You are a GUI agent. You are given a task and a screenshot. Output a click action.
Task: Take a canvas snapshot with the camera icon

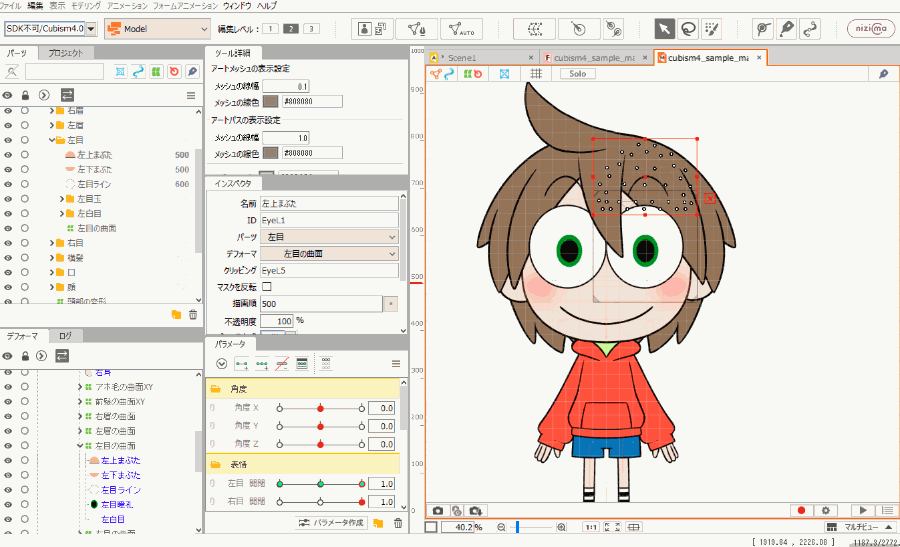(x=438, y=510)
